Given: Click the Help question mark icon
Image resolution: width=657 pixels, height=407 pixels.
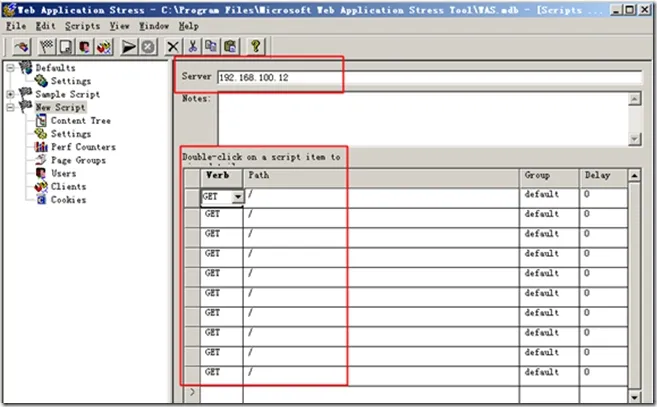Looking at the screenshot, I should pyautogui.click(x=256, y=47).
